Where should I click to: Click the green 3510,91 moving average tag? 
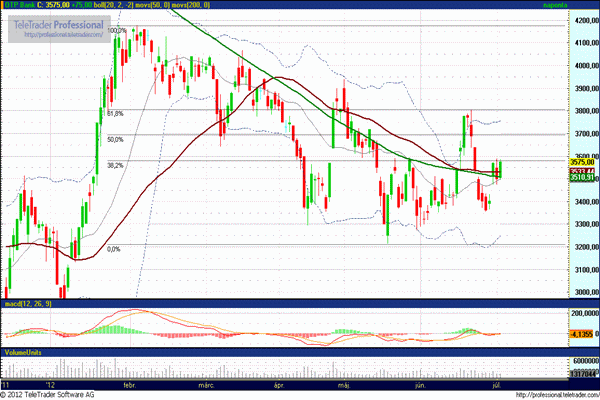[x=582, y=178]
